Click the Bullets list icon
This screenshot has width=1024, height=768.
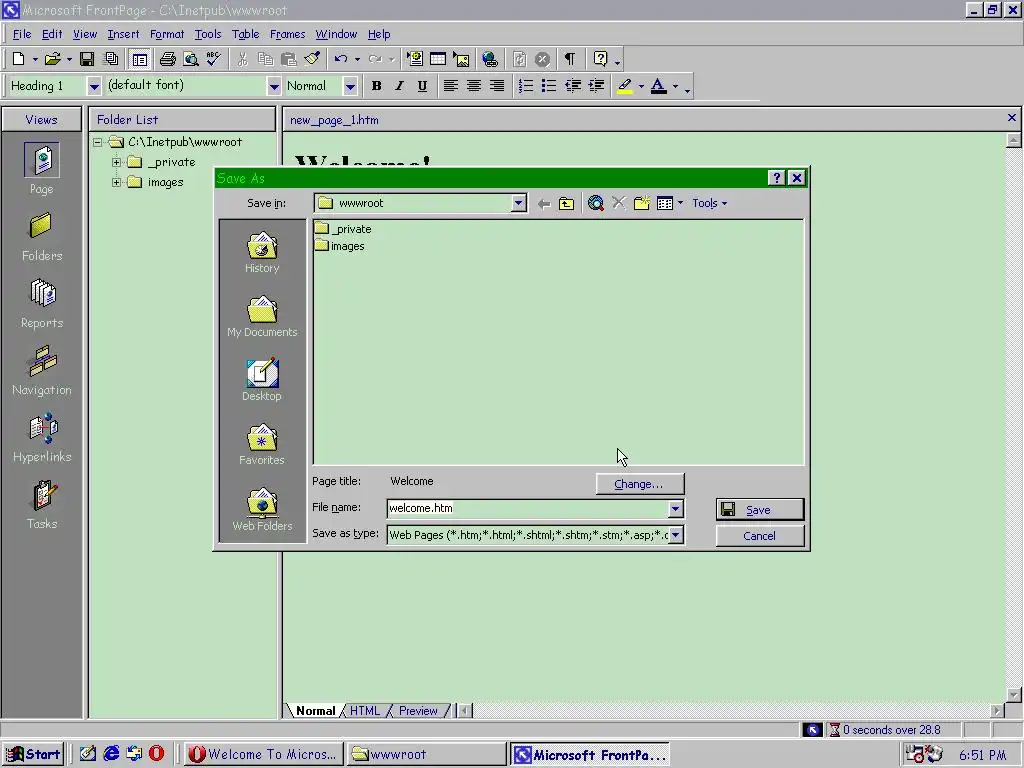point(549,86)
